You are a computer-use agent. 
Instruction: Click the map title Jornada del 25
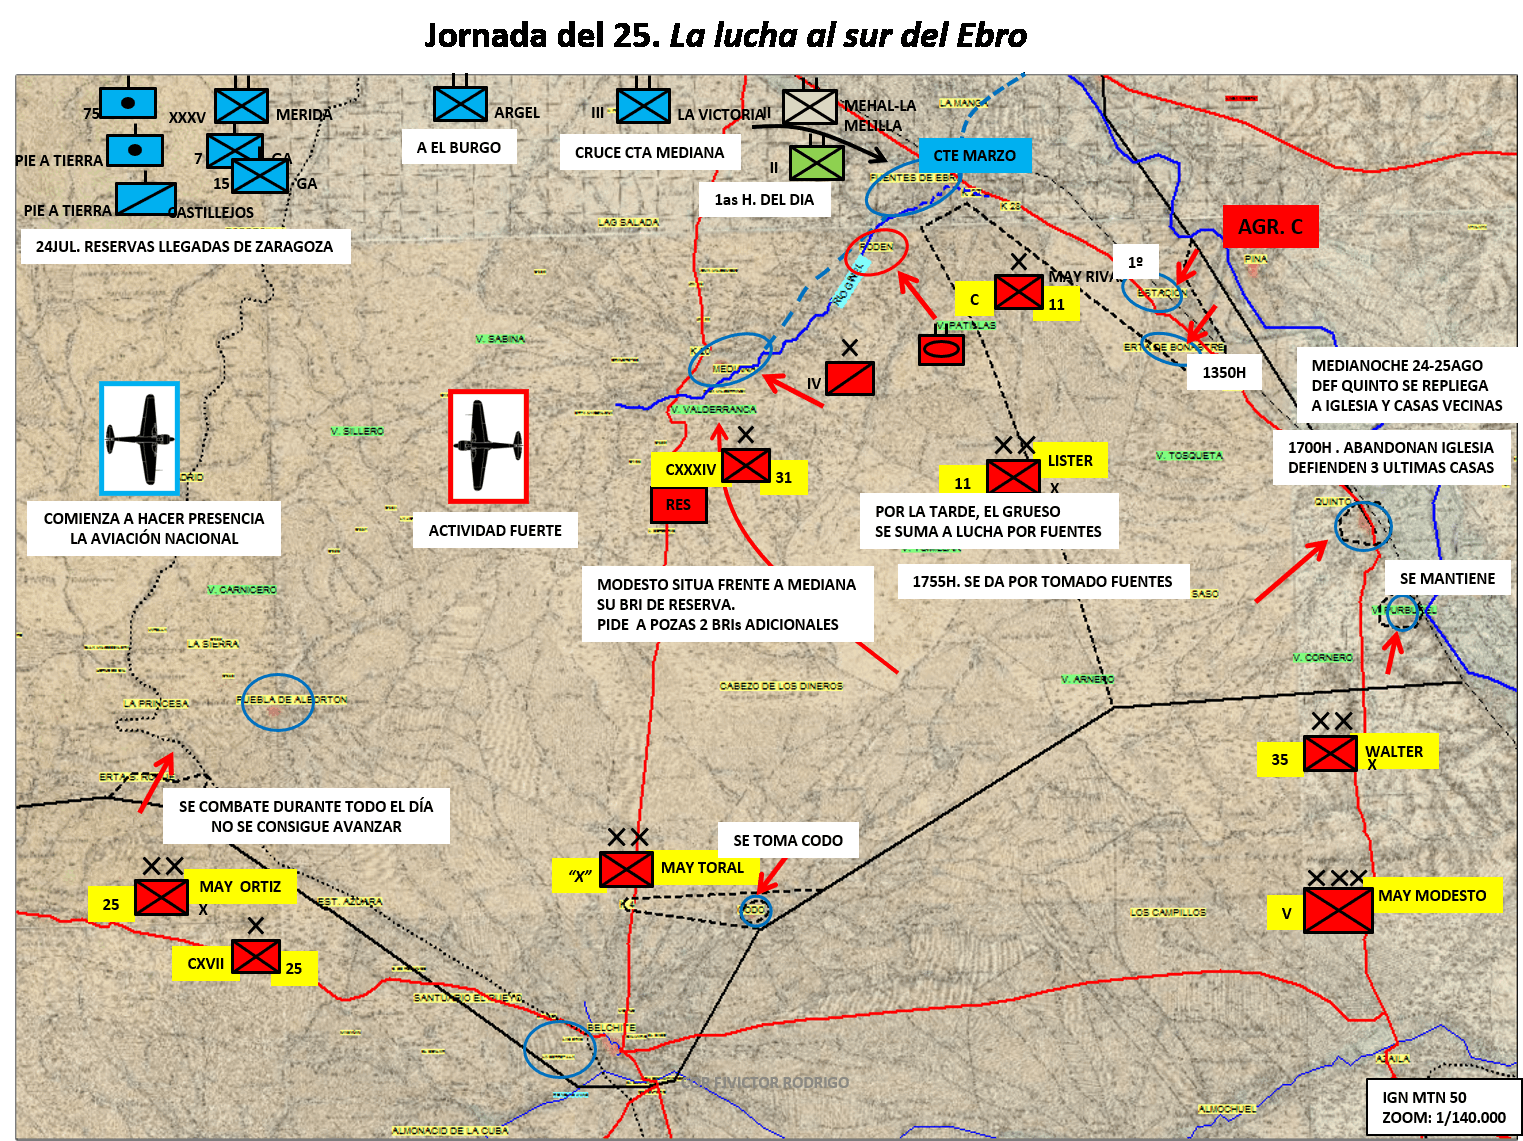tap(725, 35)
